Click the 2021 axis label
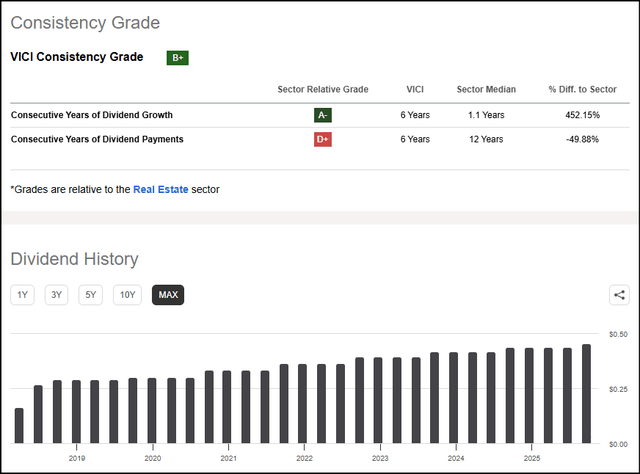 coord(229,458)
